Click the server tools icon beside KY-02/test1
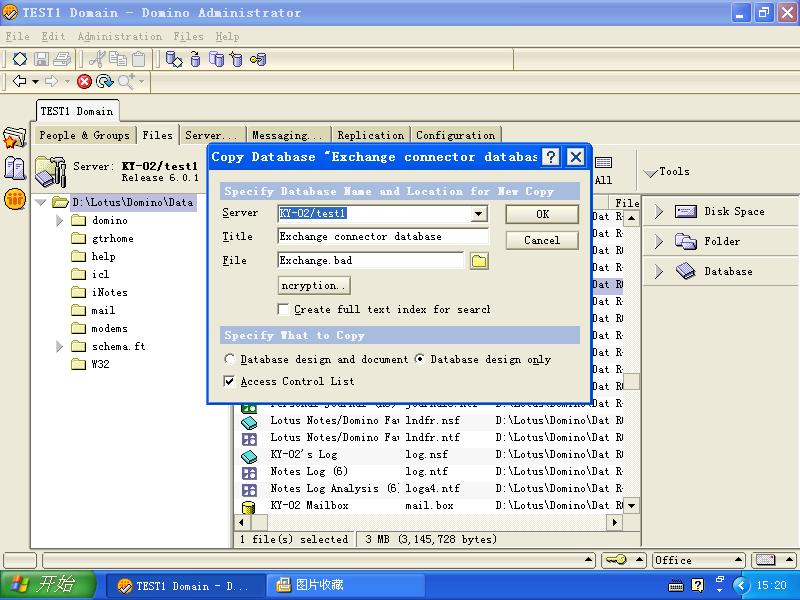Viewport: 800px width, 600px height. tap(50, 171)
